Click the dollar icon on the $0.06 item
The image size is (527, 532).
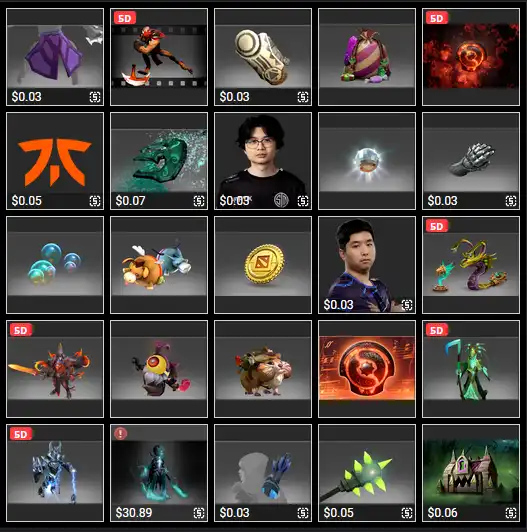click(511, 513)
